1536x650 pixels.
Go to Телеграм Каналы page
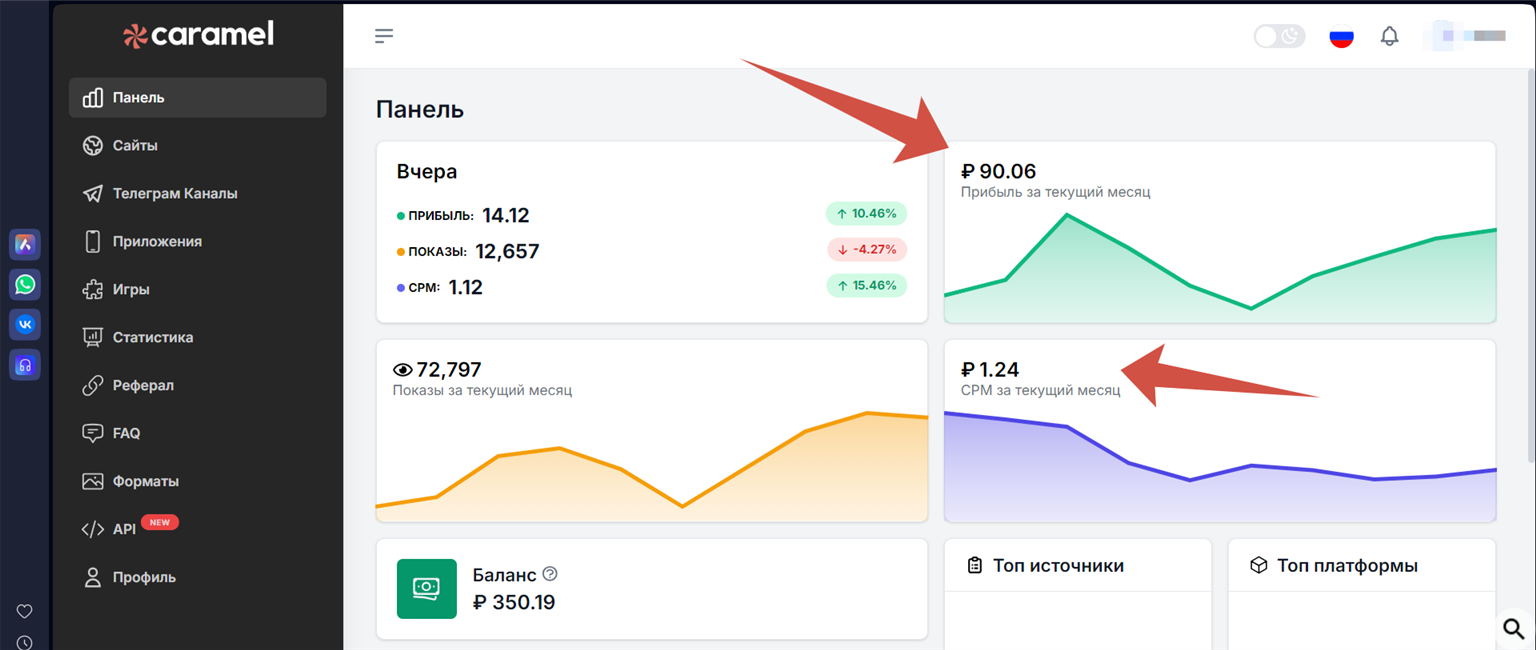(174, 194)
